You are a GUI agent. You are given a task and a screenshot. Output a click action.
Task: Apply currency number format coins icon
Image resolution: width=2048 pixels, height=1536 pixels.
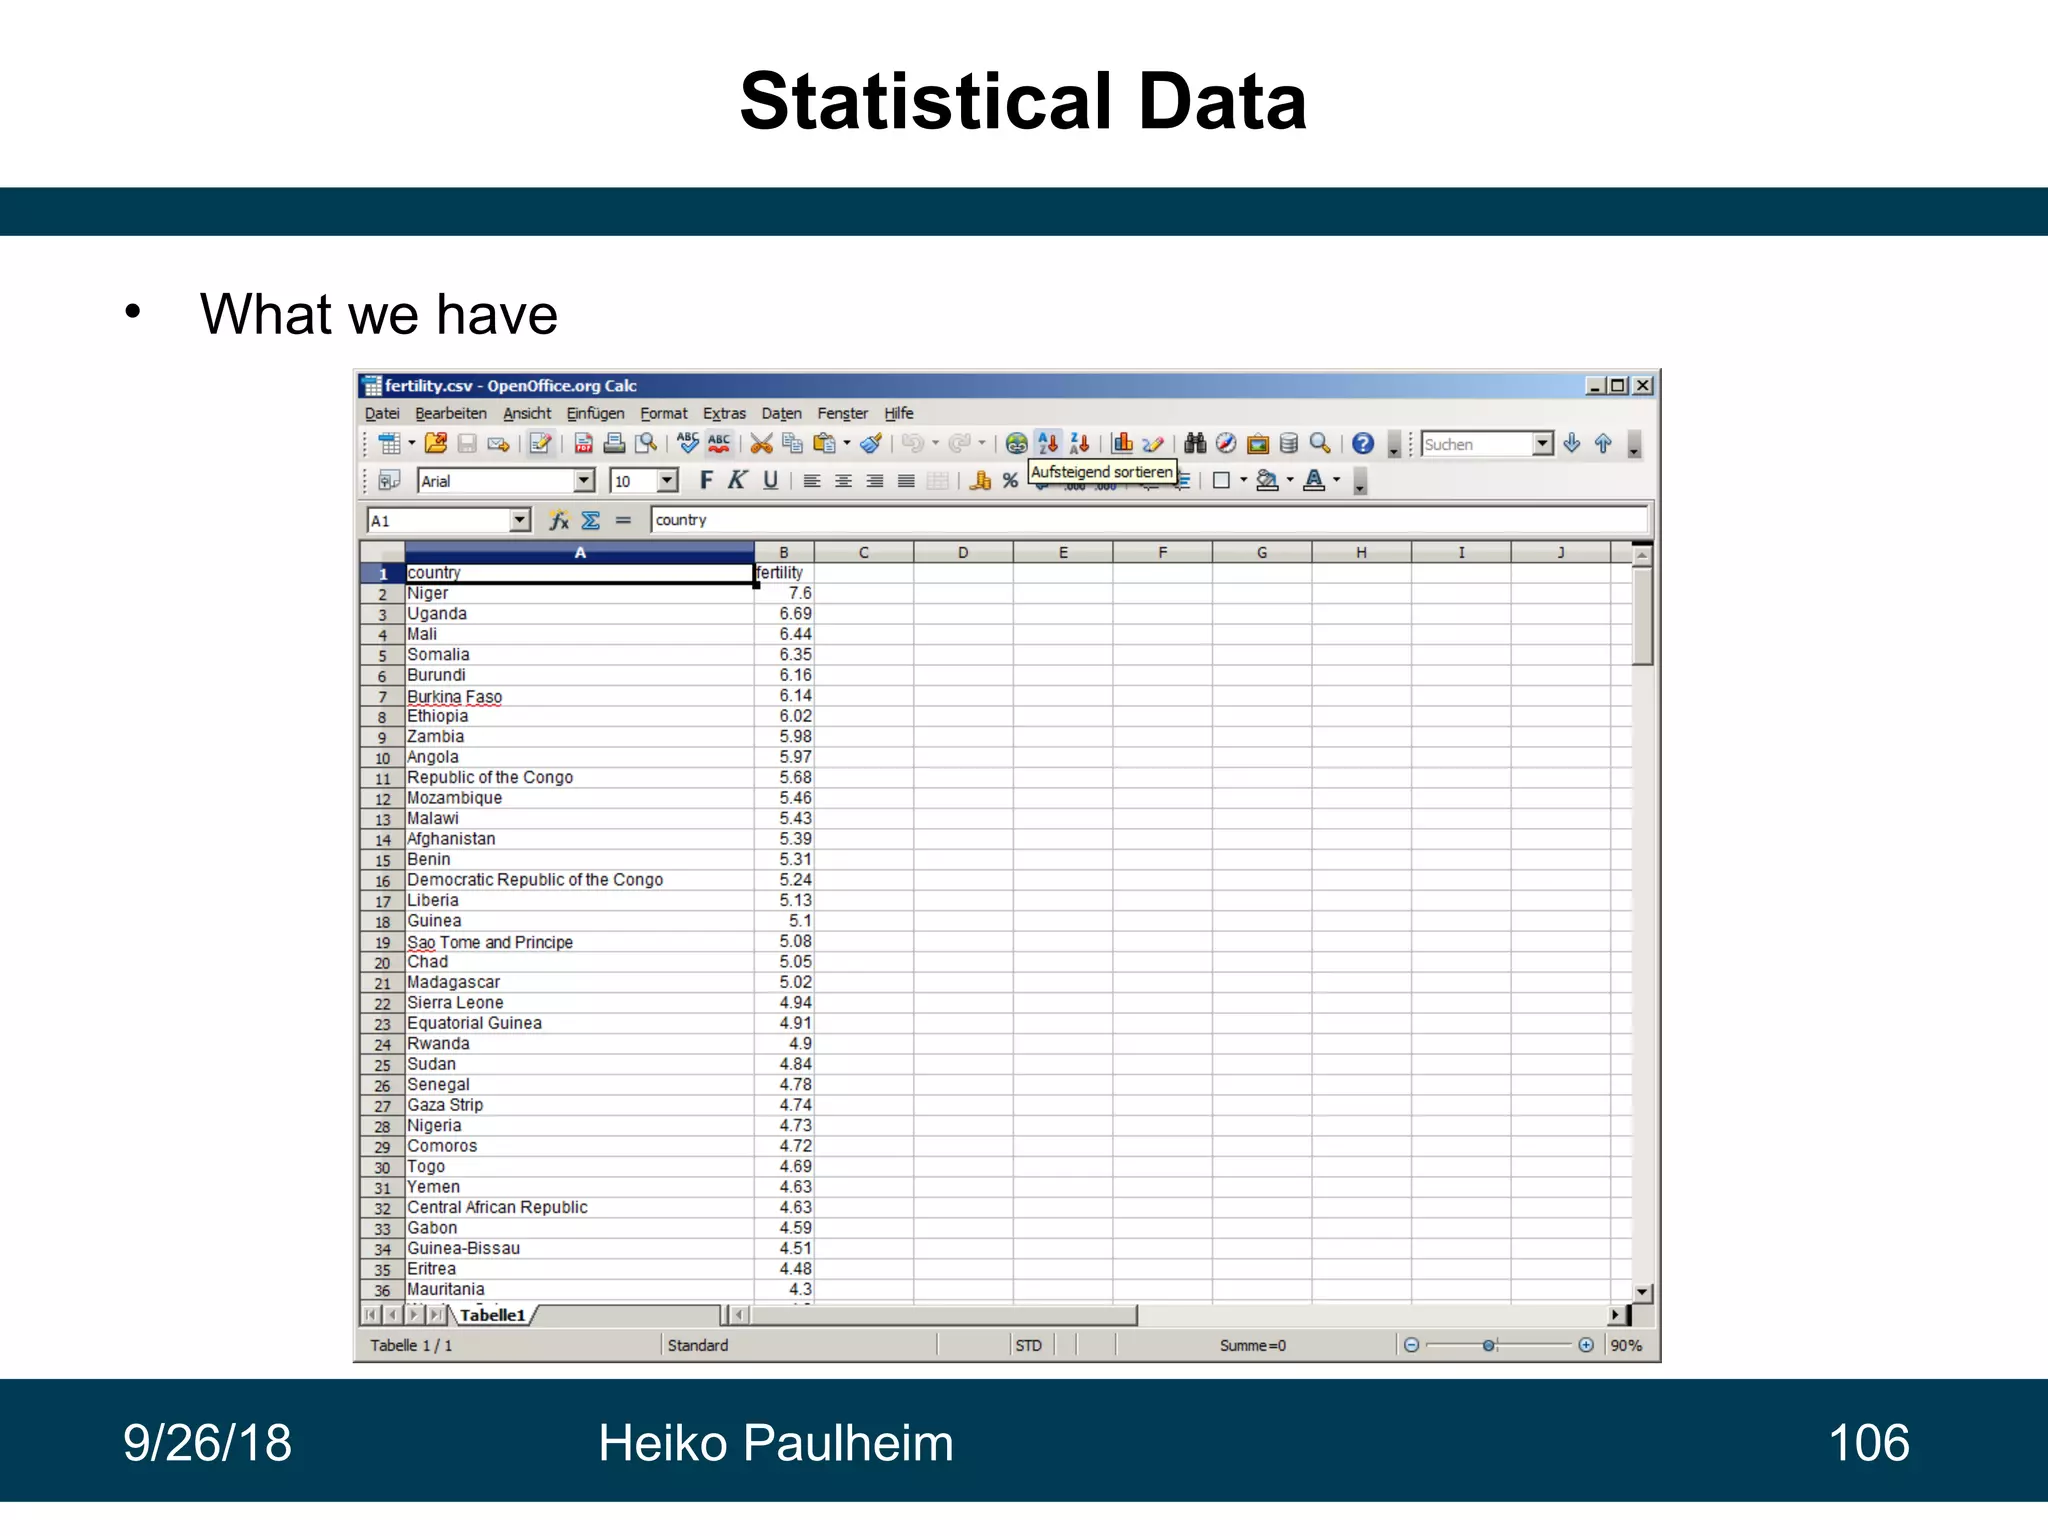(x=980, y=481)
